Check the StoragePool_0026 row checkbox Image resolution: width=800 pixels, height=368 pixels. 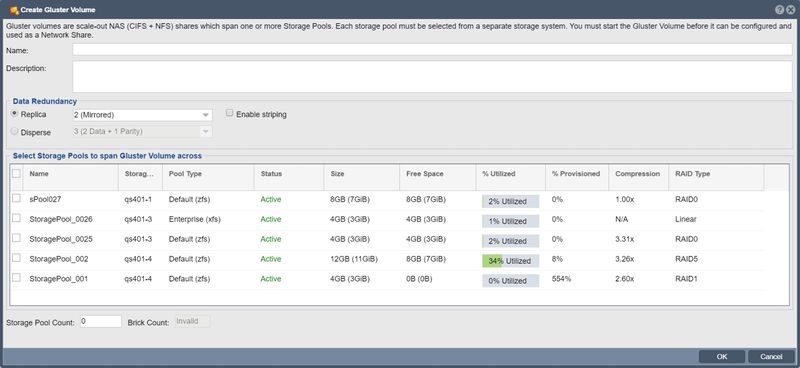click(16, 218)
